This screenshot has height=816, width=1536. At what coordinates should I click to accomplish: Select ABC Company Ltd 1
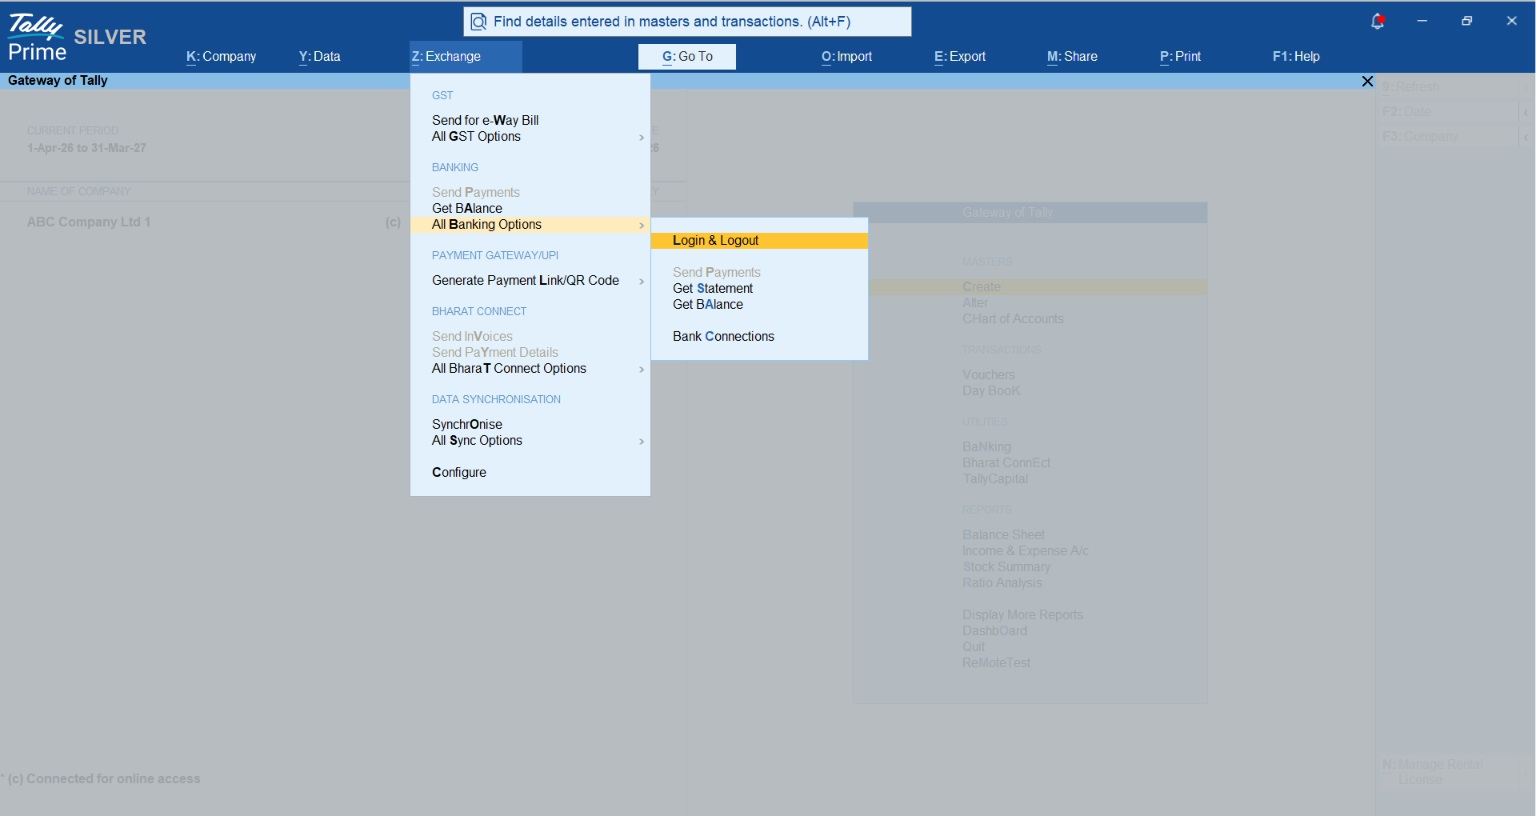[89, 222]
